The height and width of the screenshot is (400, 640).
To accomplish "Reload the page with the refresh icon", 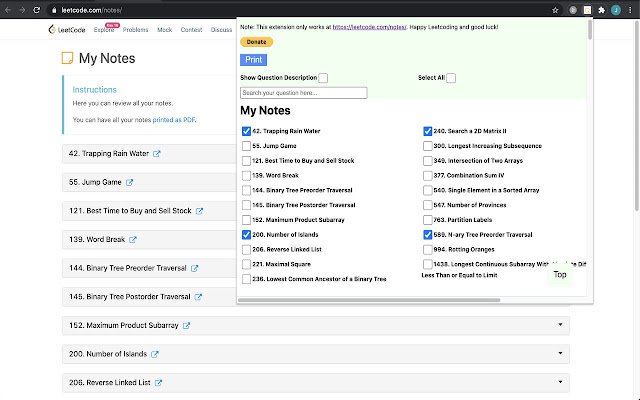I will click(x=37, y=10).
